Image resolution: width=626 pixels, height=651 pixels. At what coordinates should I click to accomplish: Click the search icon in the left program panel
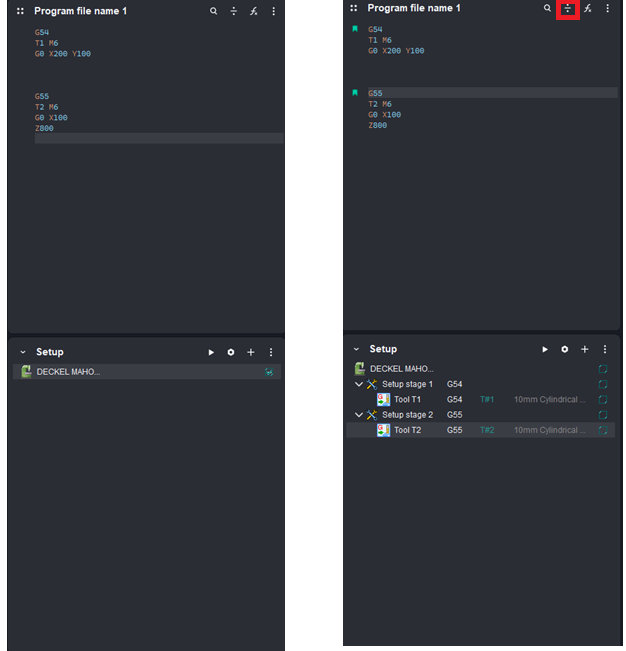pos(214,11)
